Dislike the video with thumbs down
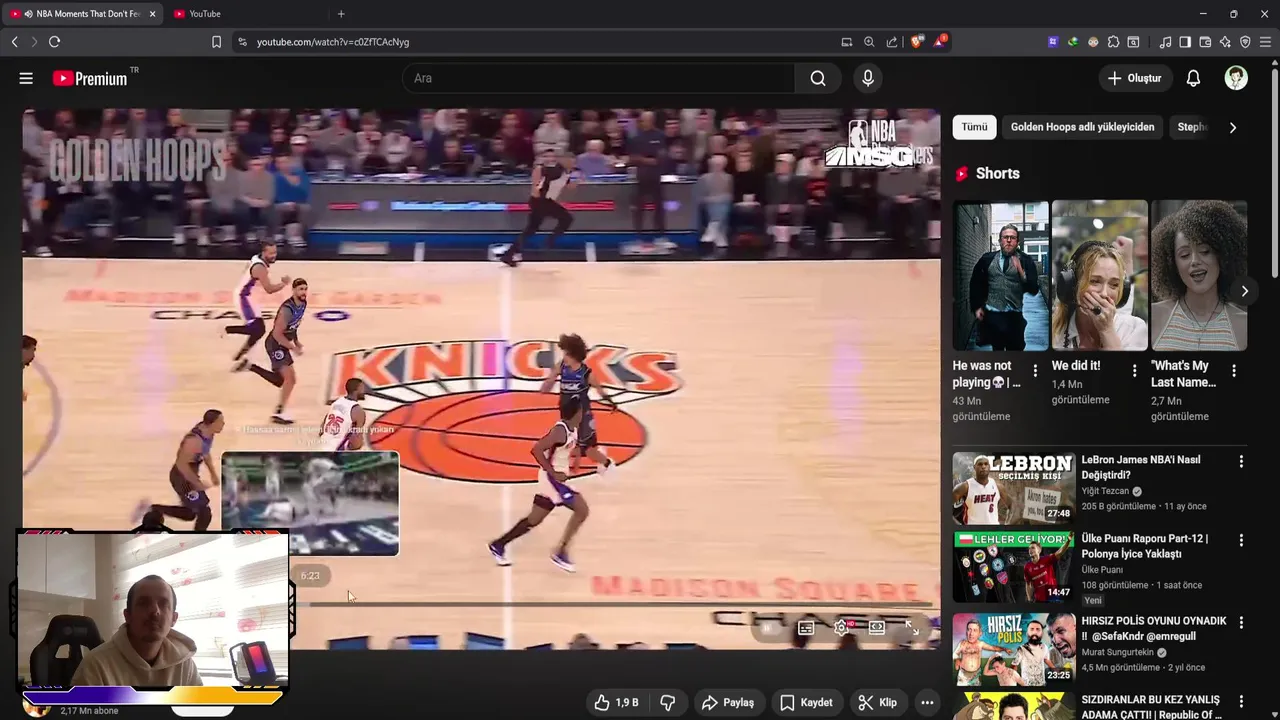The height and width of the screenshot is (720, 1280). 667,703
